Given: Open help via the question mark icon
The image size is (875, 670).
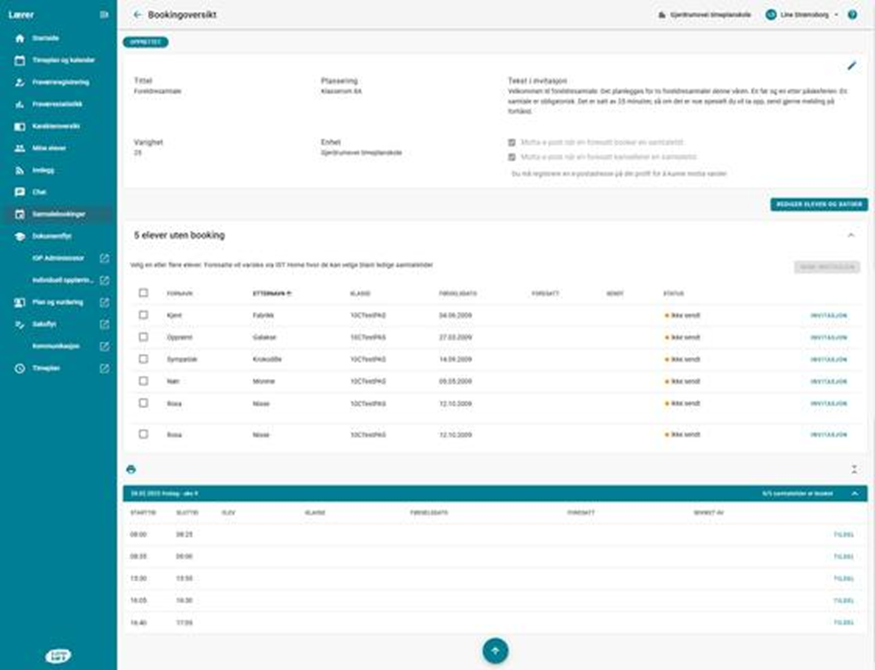Looking at the screenshot, I should (x=852, y=15).
